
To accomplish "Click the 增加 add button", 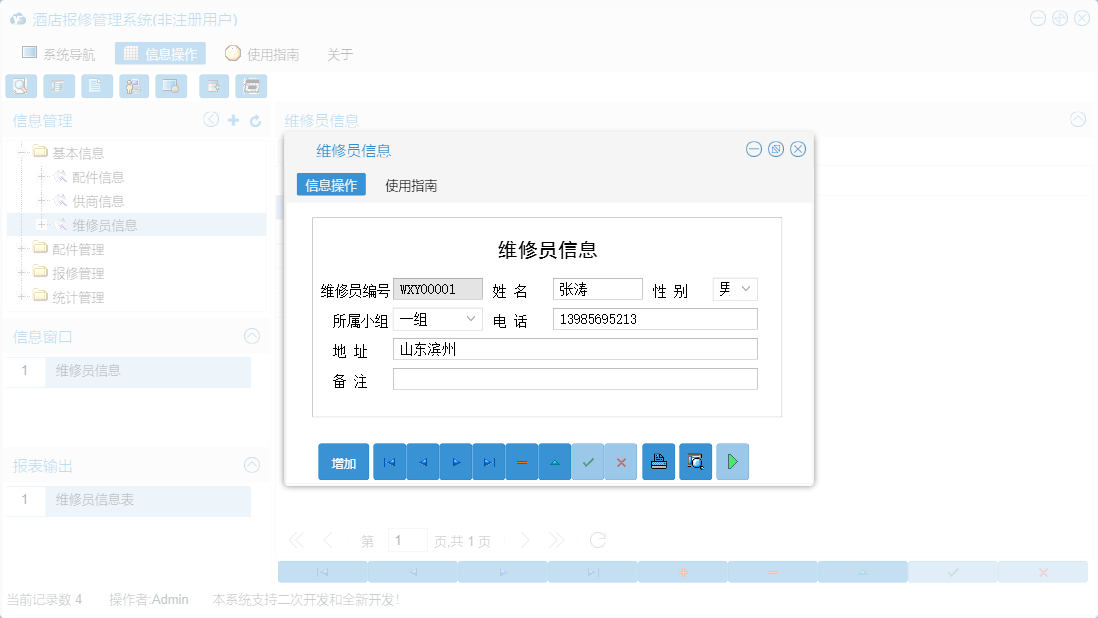I will point(344,461).
